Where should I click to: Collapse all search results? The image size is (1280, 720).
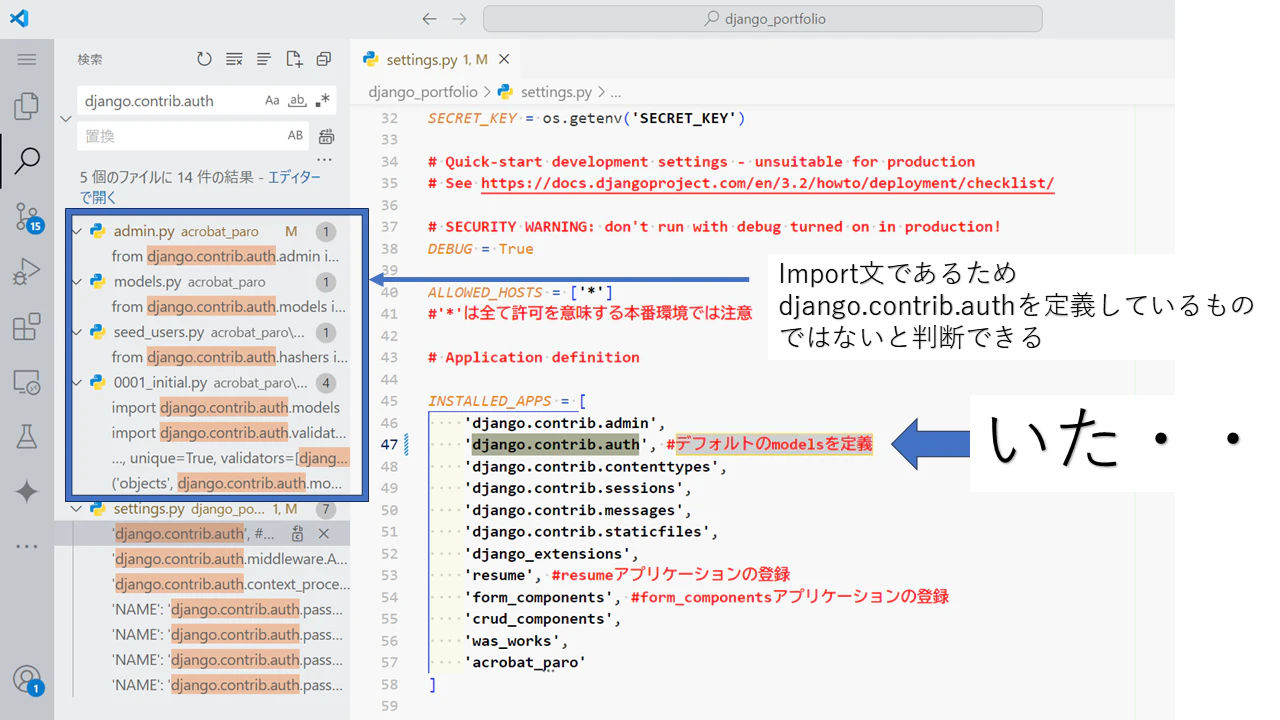tap(324, 59)
